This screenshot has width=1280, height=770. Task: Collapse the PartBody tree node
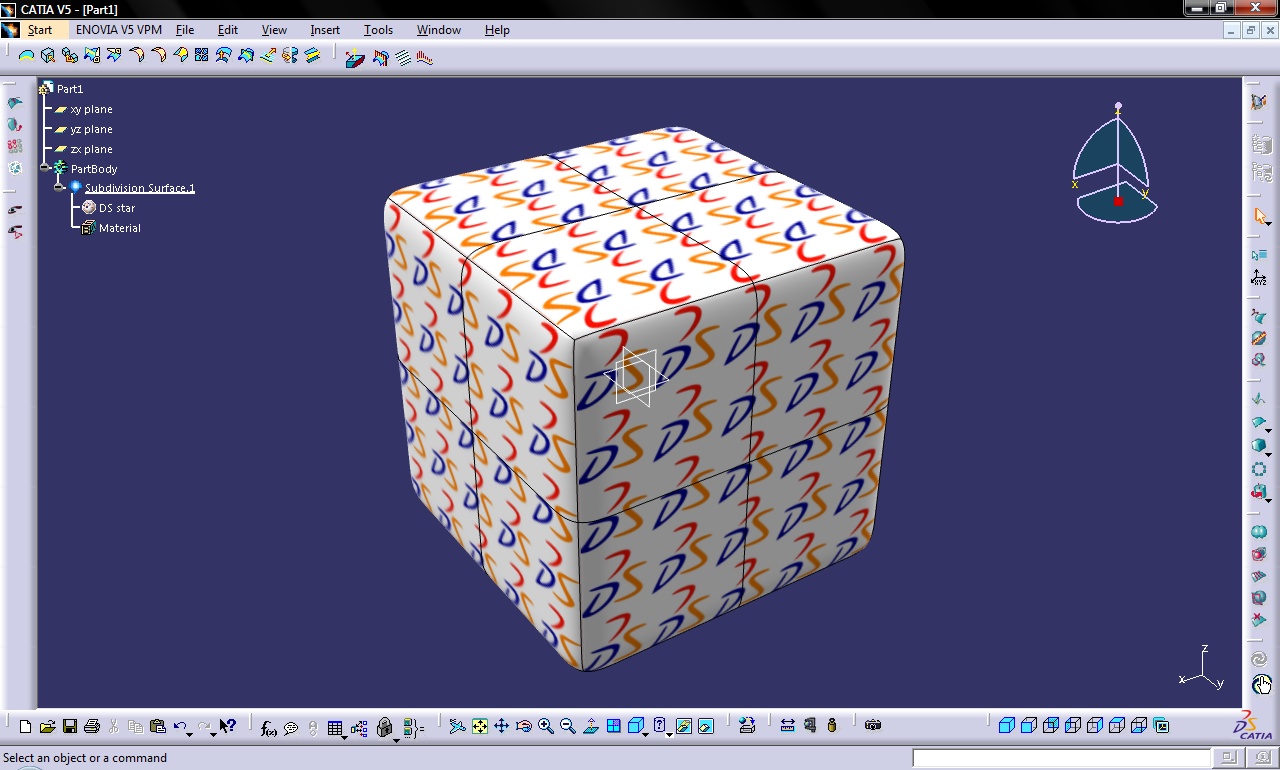(x=46, y=168)
